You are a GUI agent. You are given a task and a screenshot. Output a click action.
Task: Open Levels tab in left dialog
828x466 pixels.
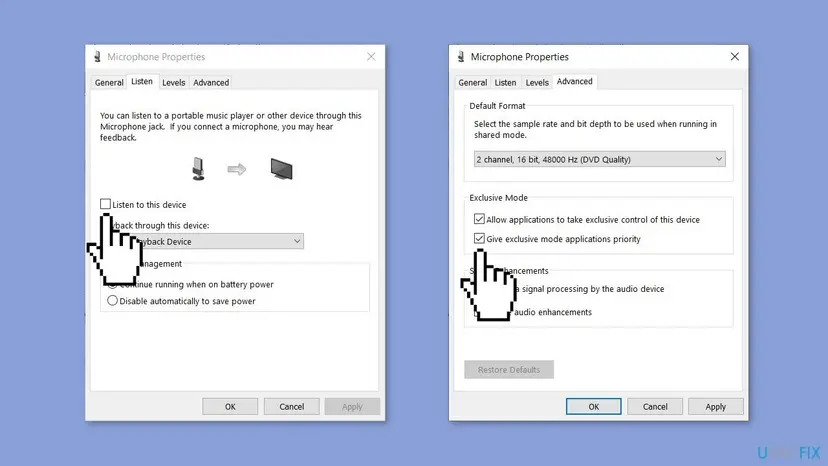point(173,82)
